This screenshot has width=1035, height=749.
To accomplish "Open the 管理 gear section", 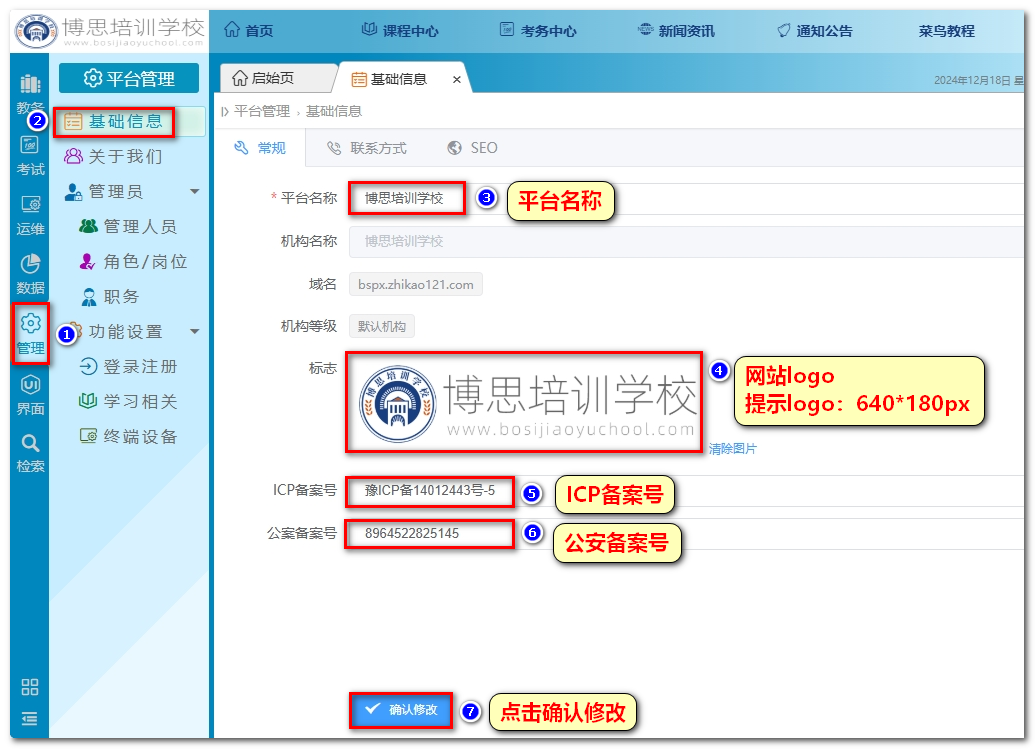I will tap(30, 334).
